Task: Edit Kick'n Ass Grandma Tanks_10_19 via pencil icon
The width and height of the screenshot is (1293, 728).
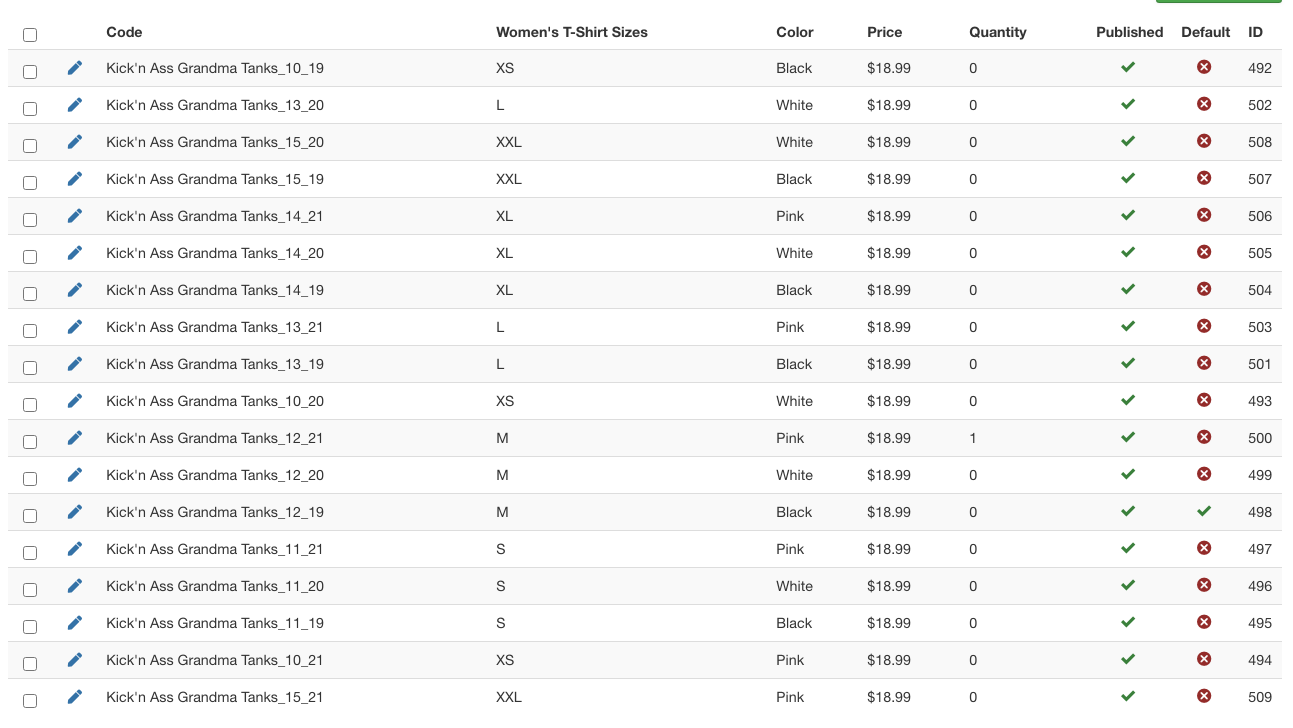Action: click(x=75, y=68)
